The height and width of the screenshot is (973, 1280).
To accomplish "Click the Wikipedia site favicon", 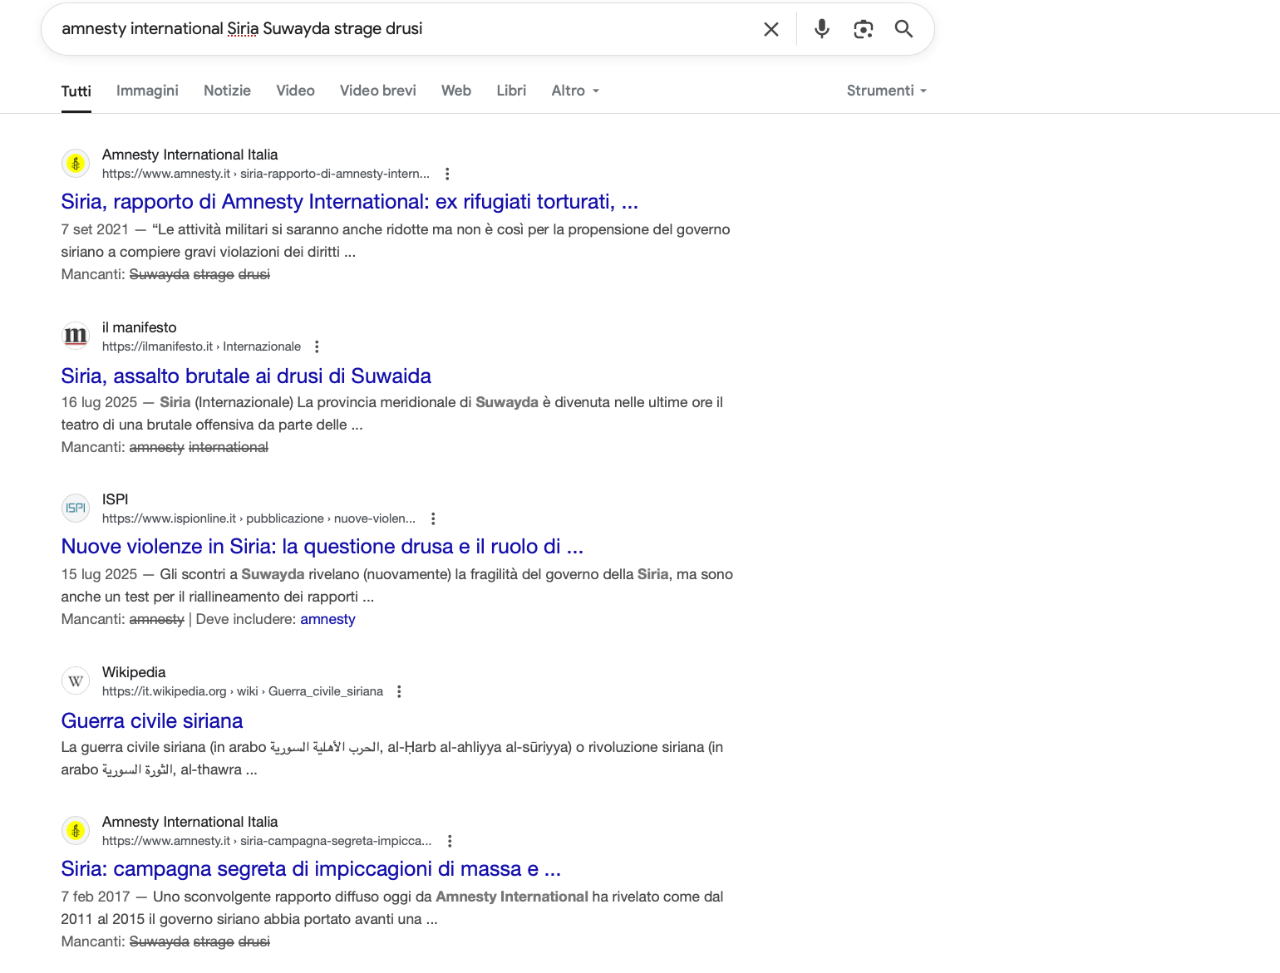I will [x=76, y=681].
